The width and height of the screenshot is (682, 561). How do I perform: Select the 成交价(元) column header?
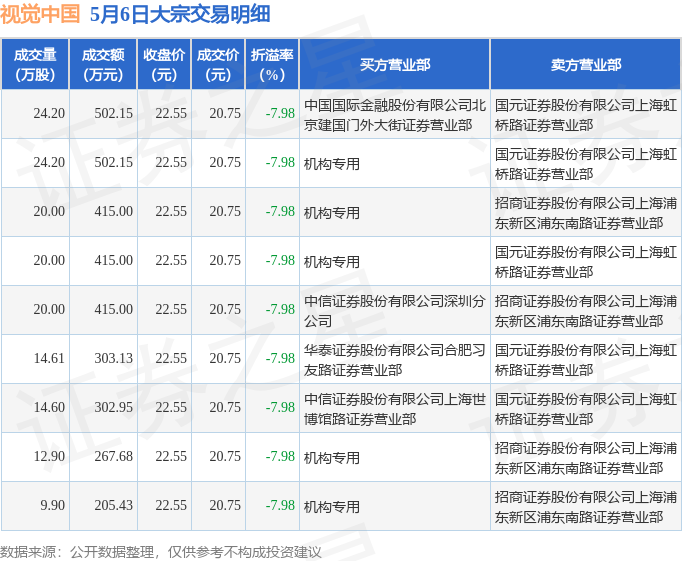point(218,64)
